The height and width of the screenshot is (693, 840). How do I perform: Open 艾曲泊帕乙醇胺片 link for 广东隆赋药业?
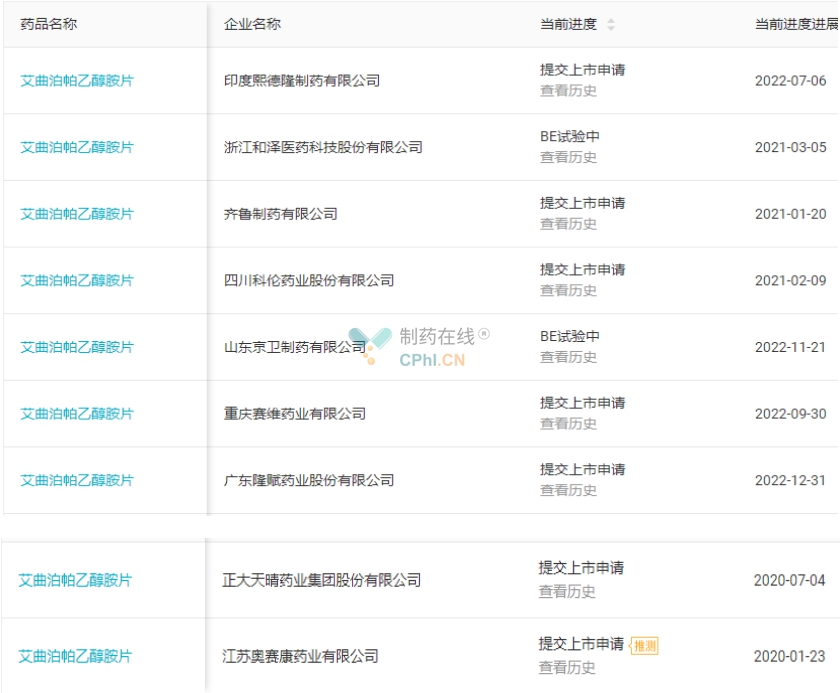pyautogui.click(x=77, y=480)
